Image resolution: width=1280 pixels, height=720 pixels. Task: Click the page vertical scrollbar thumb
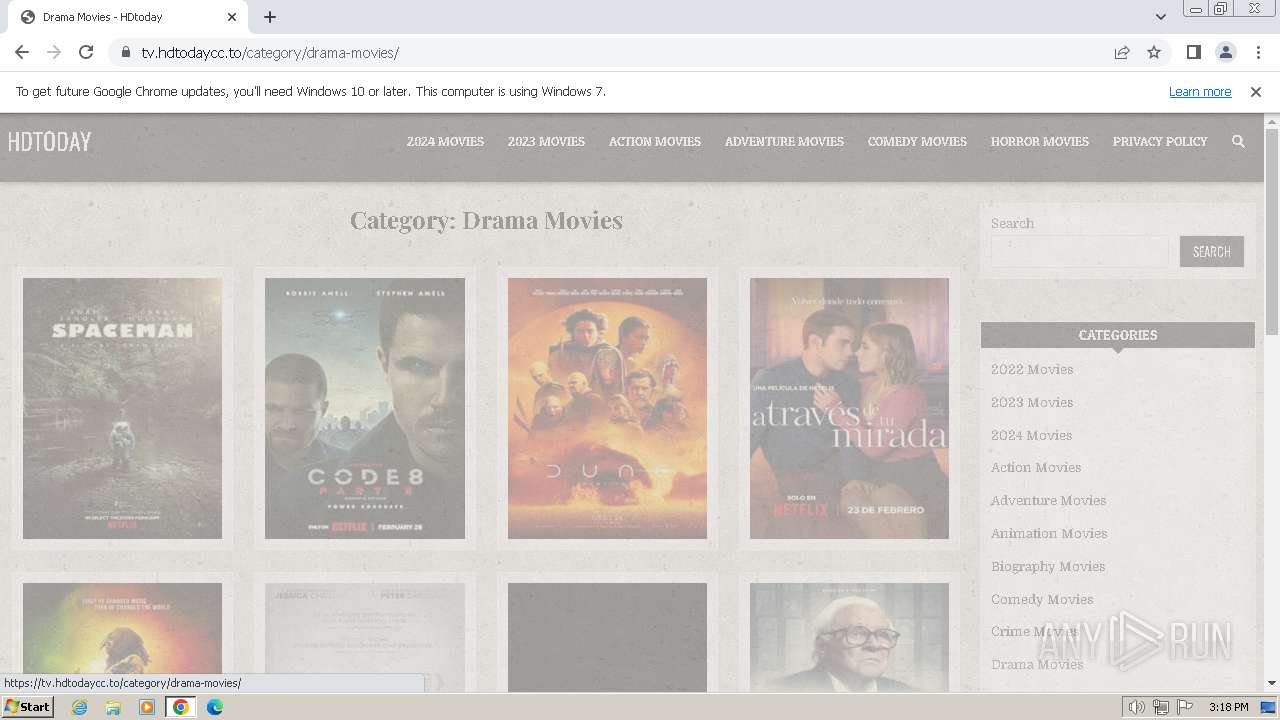click(x=1272, y=232)
